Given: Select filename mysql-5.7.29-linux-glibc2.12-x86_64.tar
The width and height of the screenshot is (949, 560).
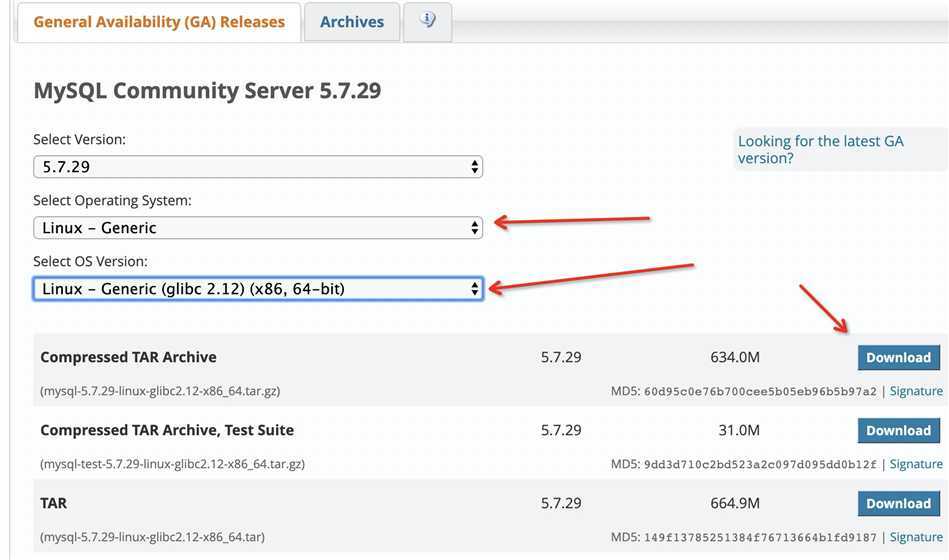Looking at the screenshot, I should click(152, 537).
